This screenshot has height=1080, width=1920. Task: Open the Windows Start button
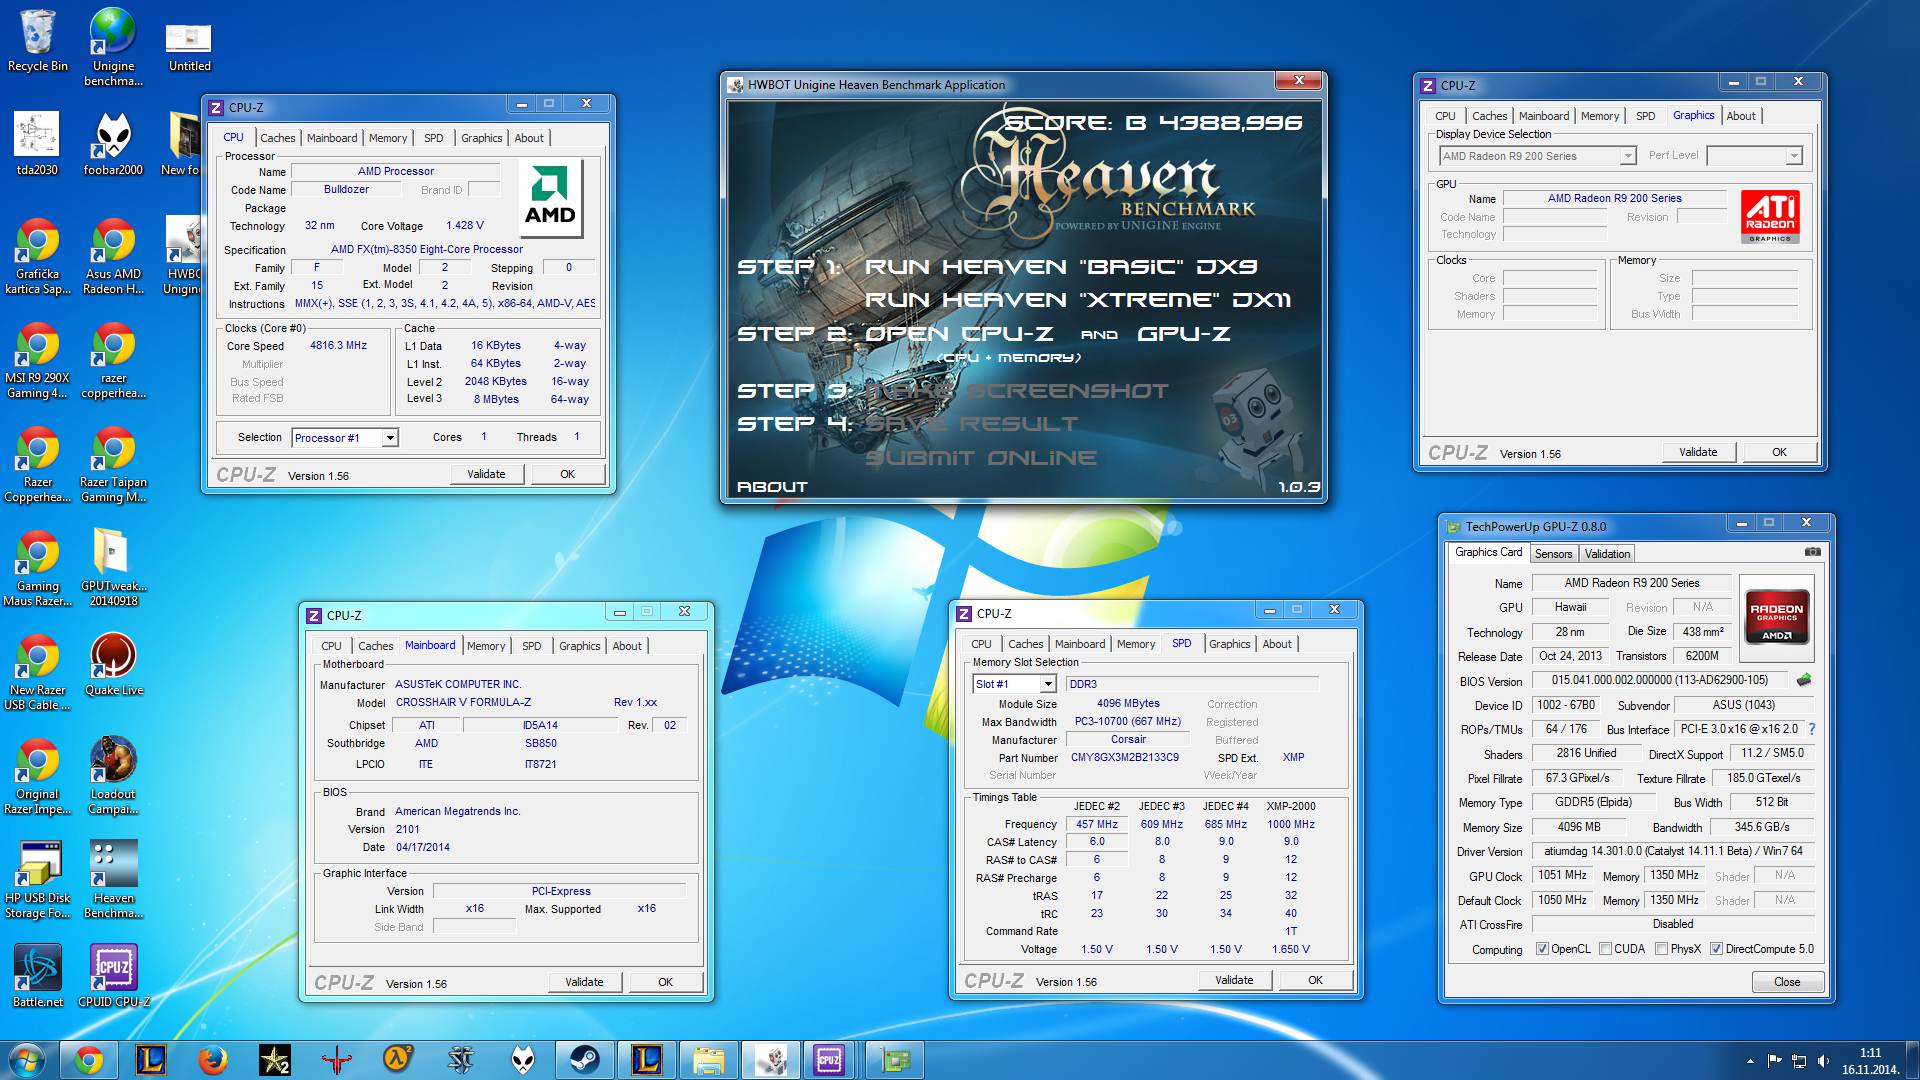click(x=26, y=1060)
